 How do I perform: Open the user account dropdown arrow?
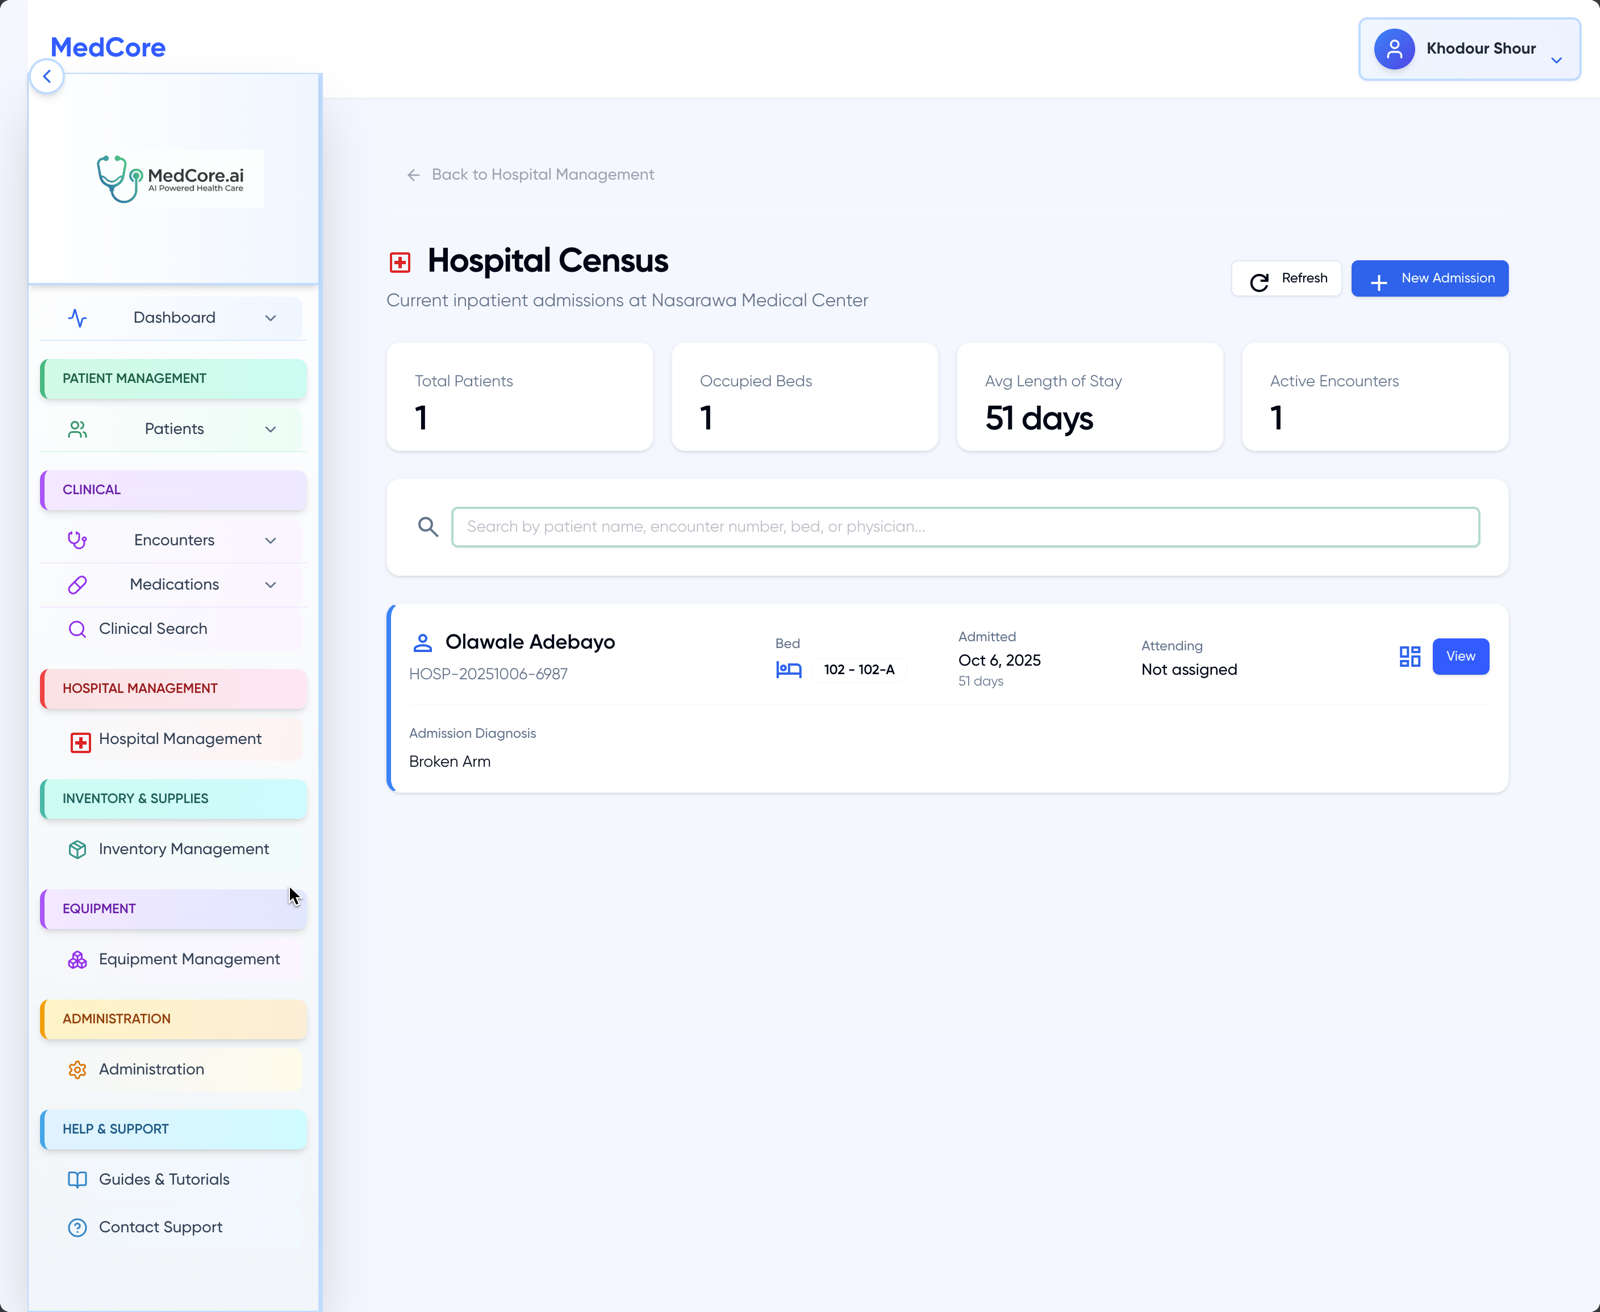(x=1556, y=60)
